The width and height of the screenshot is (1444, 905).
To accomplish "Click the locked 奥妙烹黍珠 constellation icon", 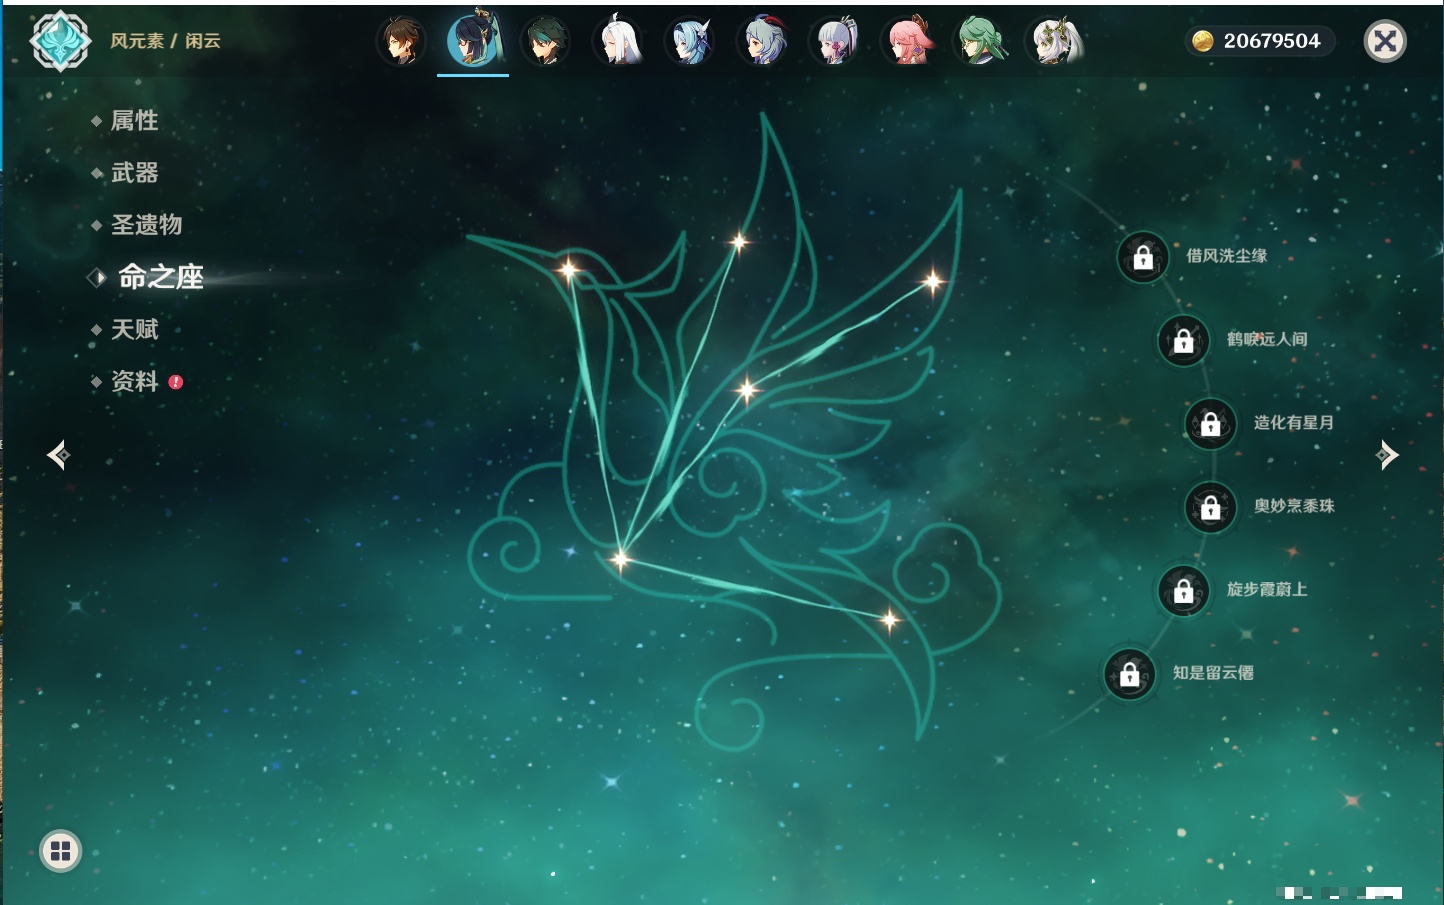I will [1211, 508].
